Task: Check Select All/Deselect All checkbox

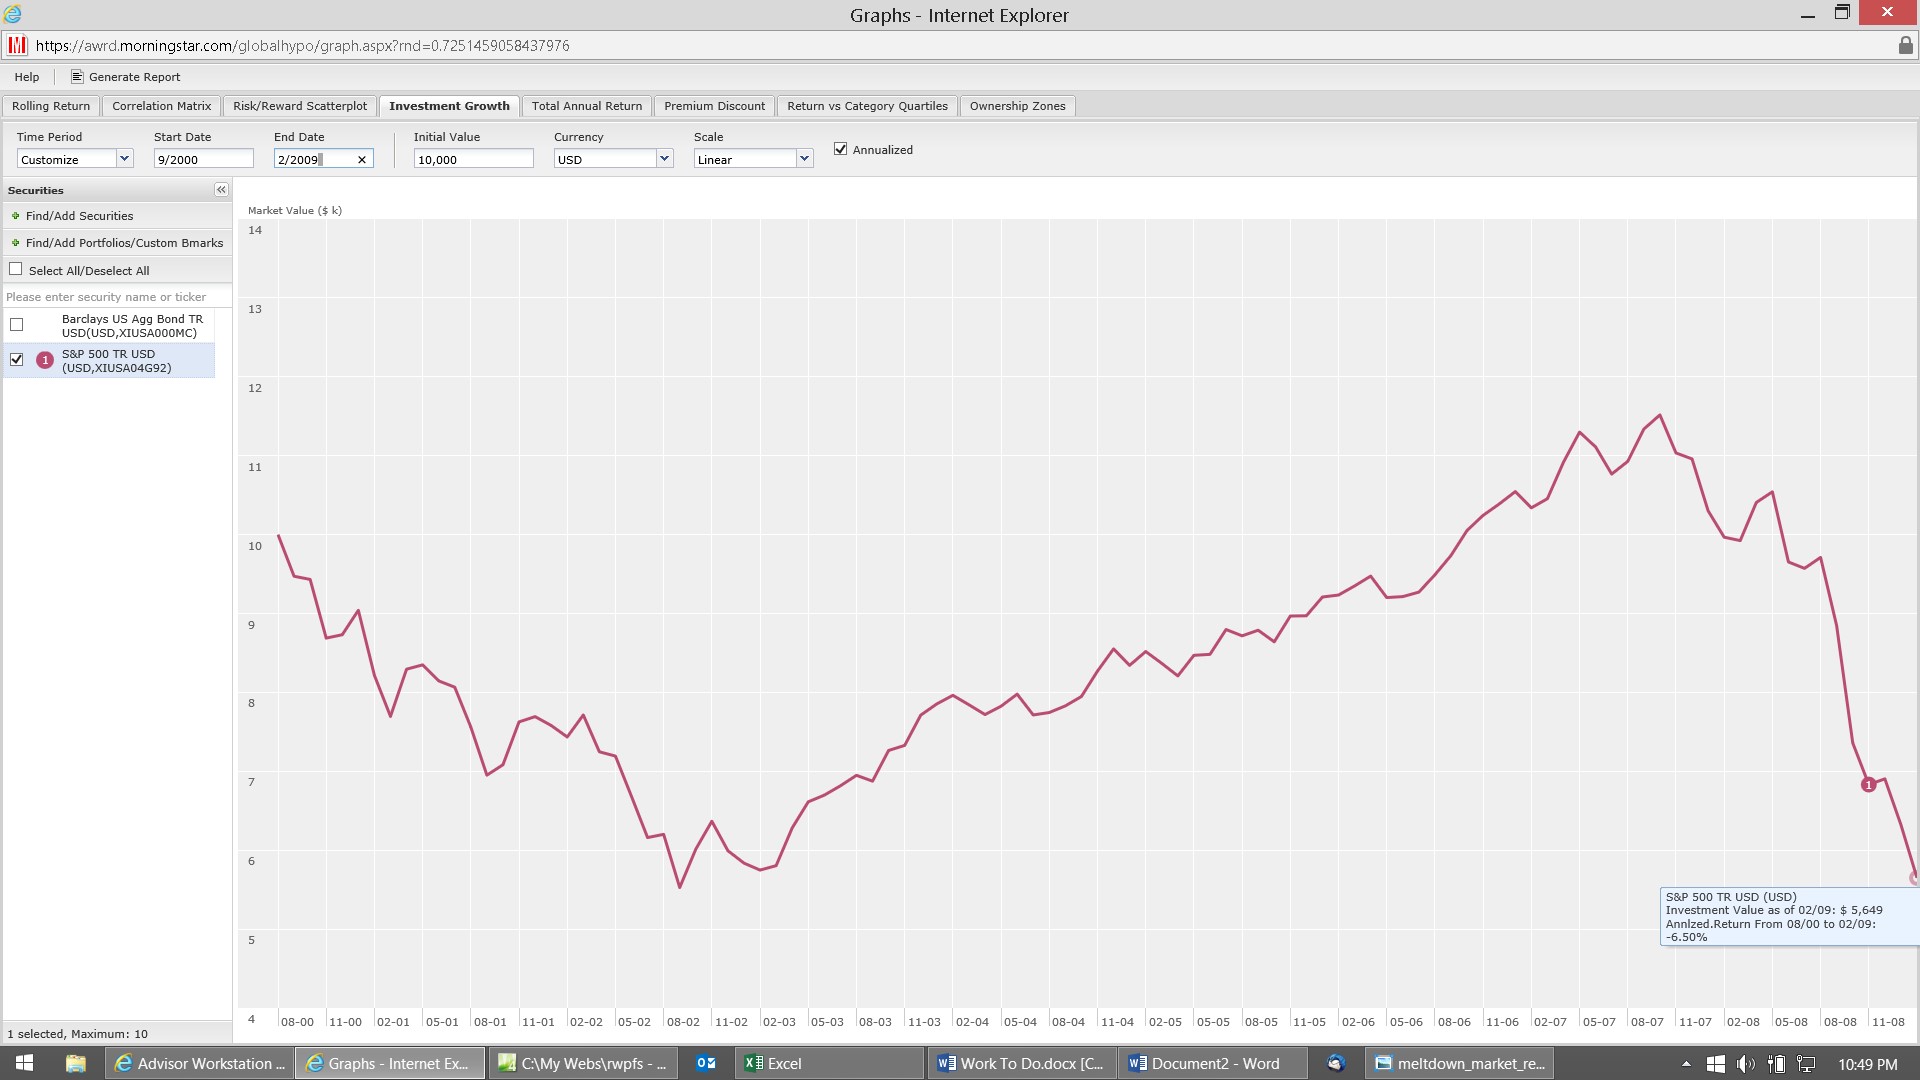Action: click(x=16, y=269)
